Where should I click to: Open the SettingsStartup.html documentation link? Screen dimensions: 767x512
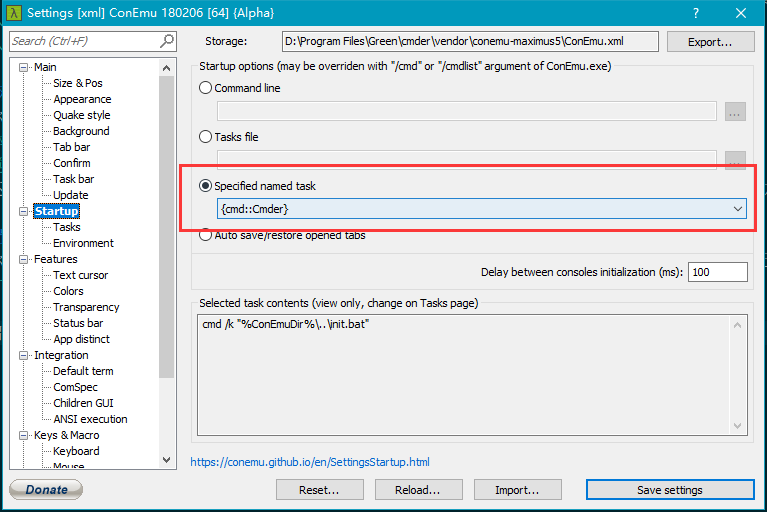point(310,462)
